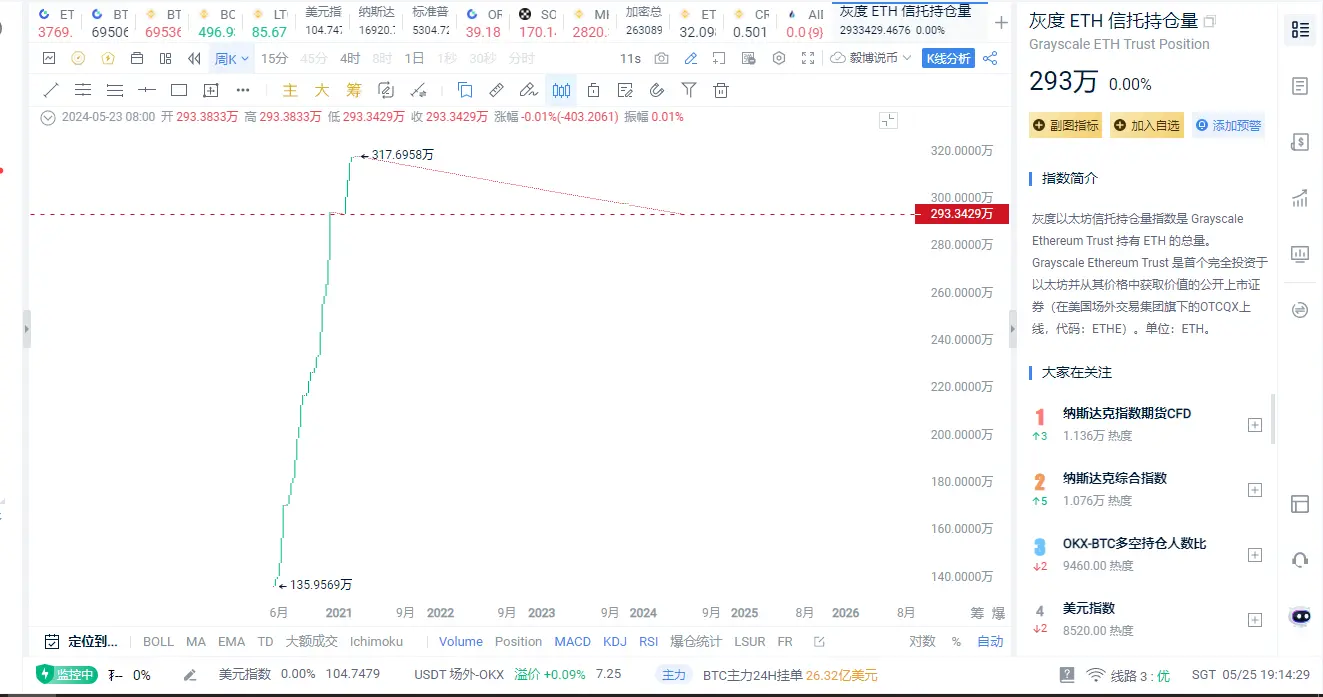Open the 纳斯达 ticker tab
Viewport: 1323px width, 697px height.
376,21
